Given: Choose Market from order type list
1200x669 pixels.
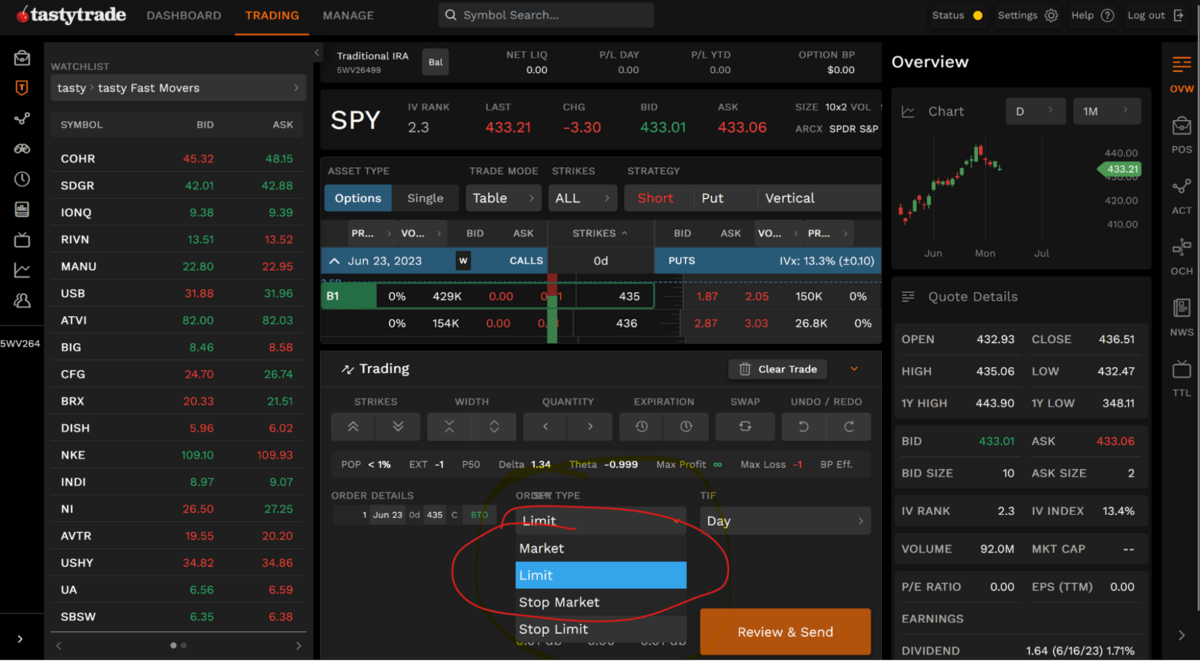Looking at the screenshot, I should 601,548.
